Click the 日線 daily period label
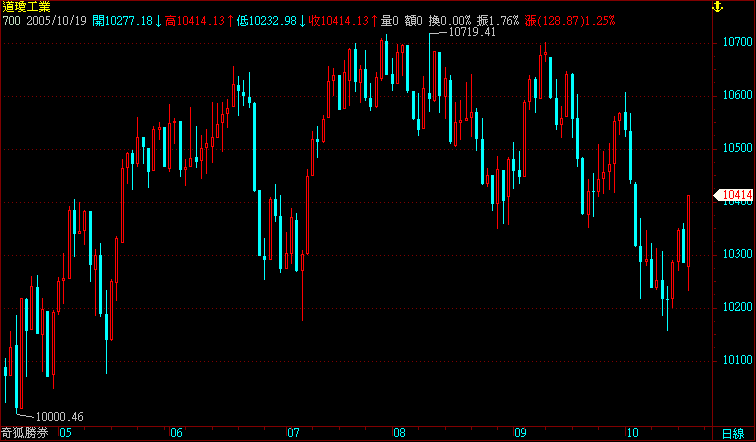The width and height of the screenshot is (756, 442). click(x=733, y=433)
